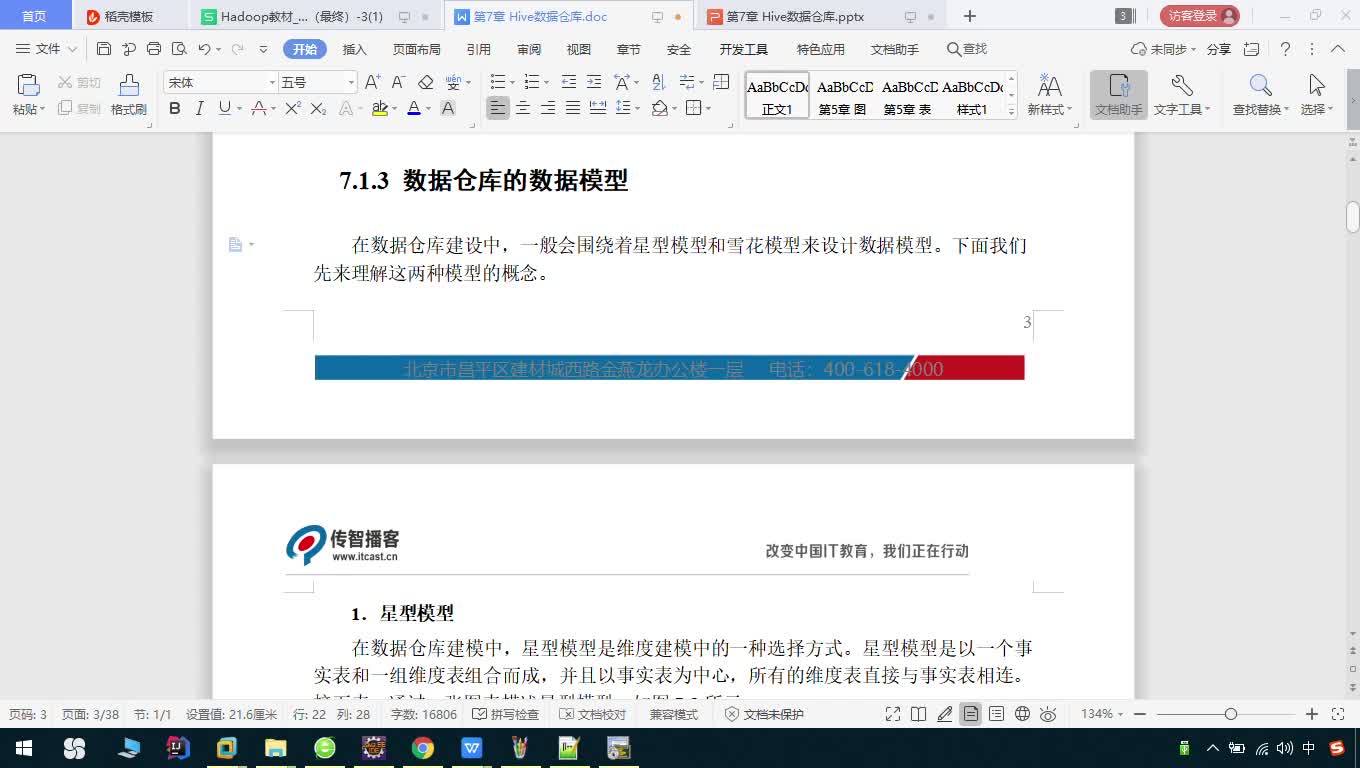Click the Paste clipboard icon

pyautogui.click(x=28, y=85)
